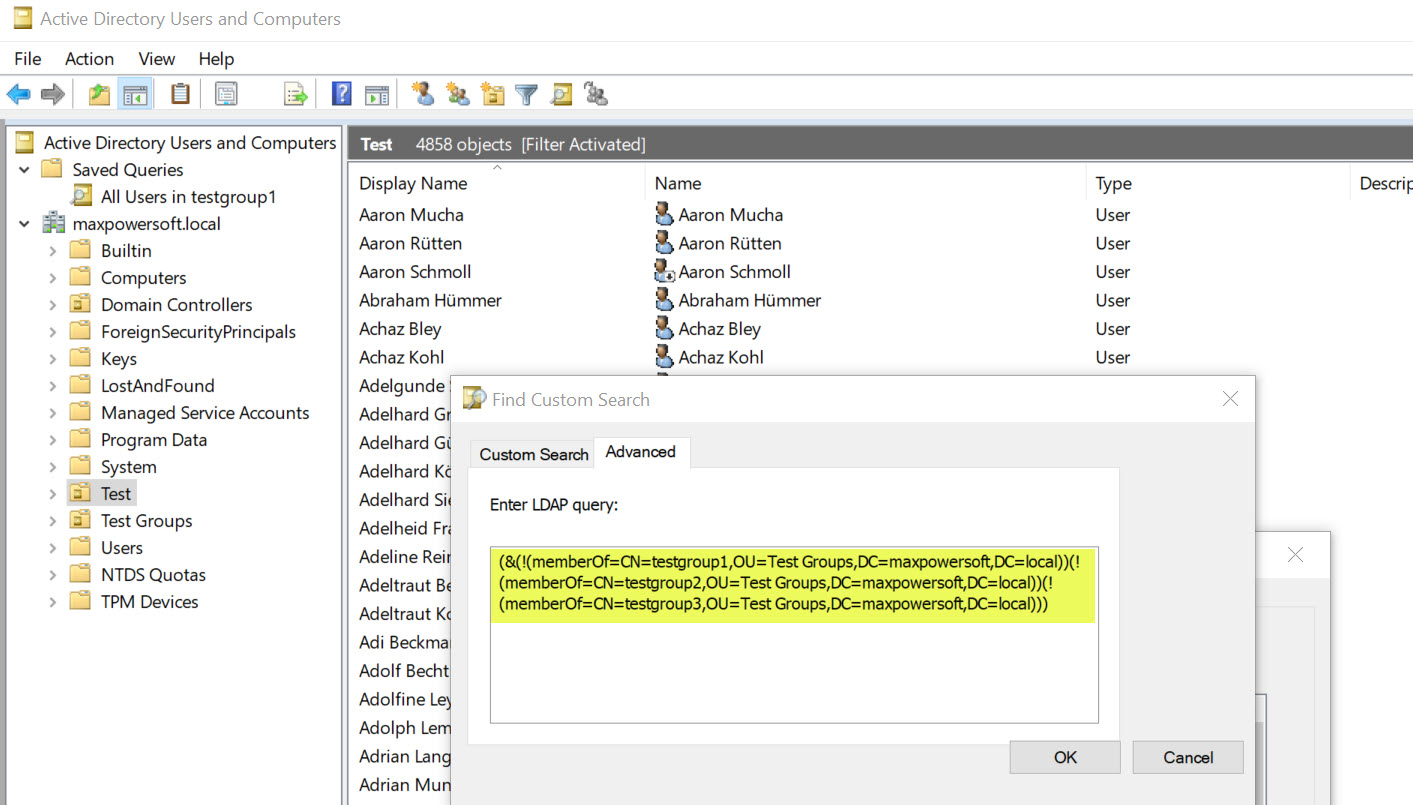Create a new user toolbar icon
The width and height of the screenshot is (1413, 805).
click(423, 94)
